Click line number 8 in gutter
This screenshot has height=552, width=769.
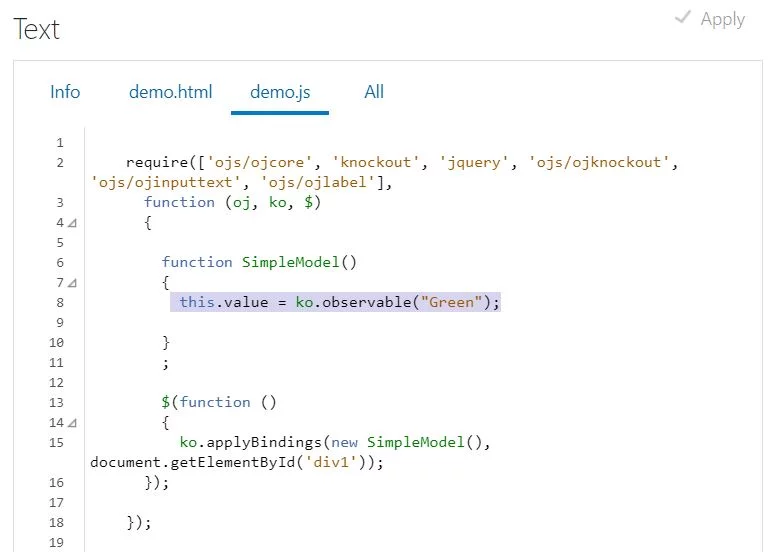(x=60, y=302)
